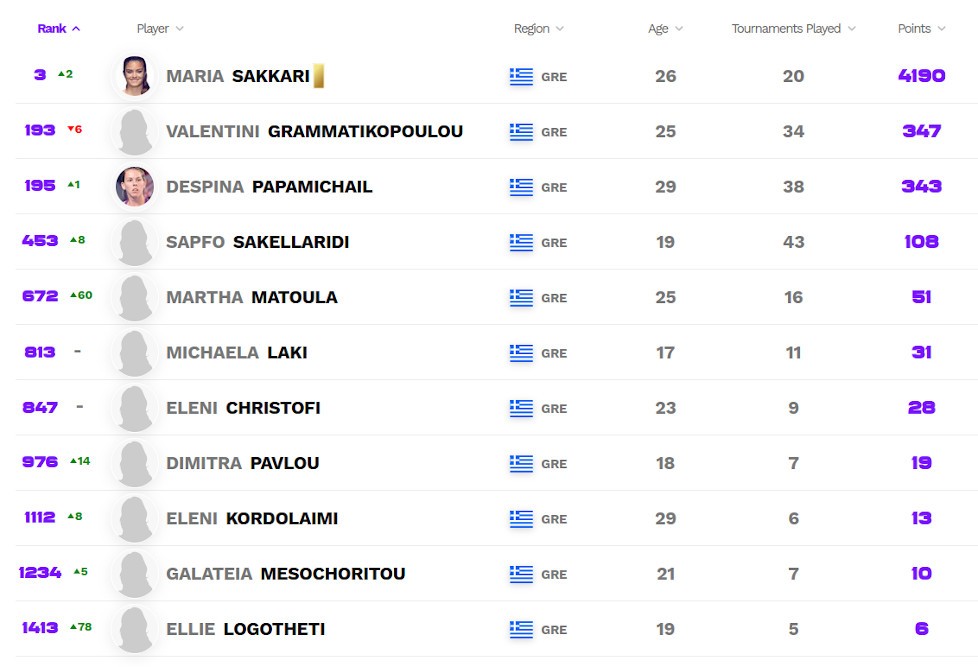The height and width of the screenshot is (667, 978).
Task: Click Eleni Christofi's placeholder avatar
Action: click(x=135, y=408)
